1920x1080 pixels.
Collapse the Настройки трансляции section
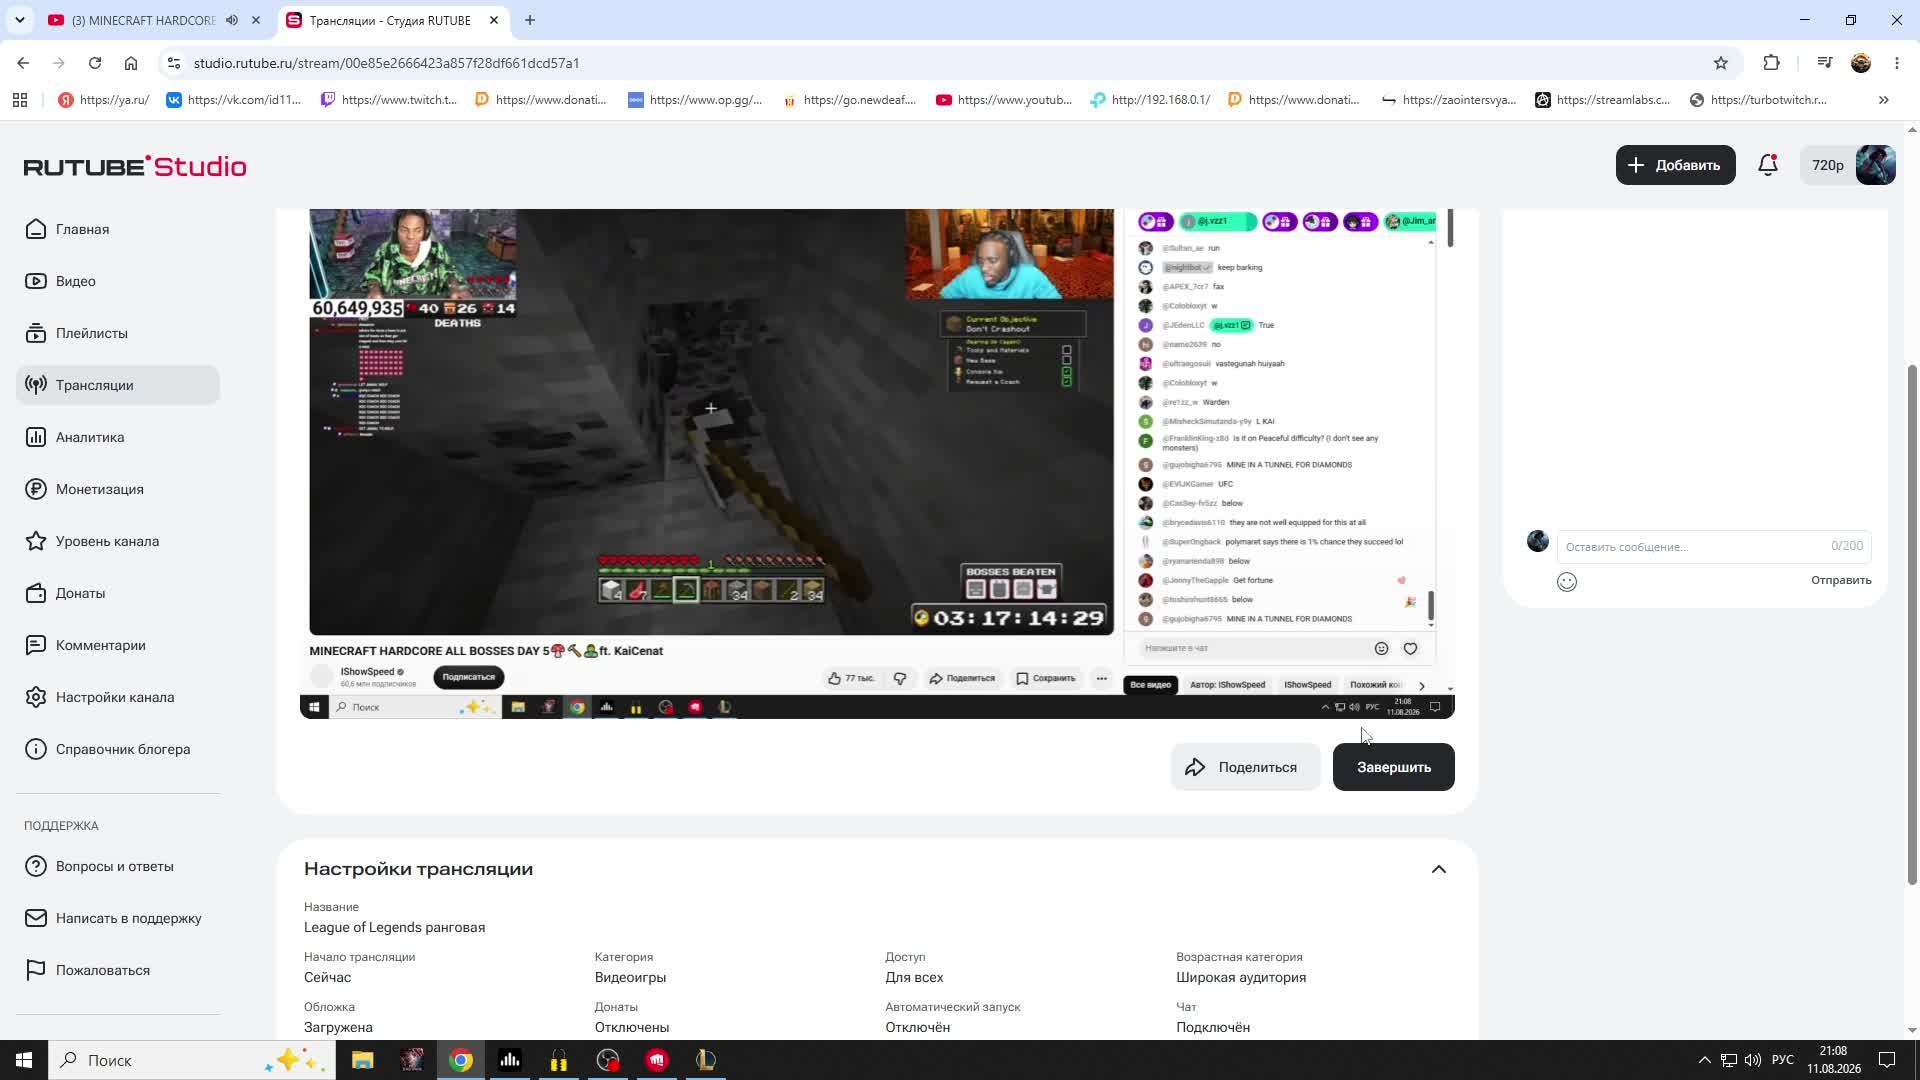(1438, 869)
